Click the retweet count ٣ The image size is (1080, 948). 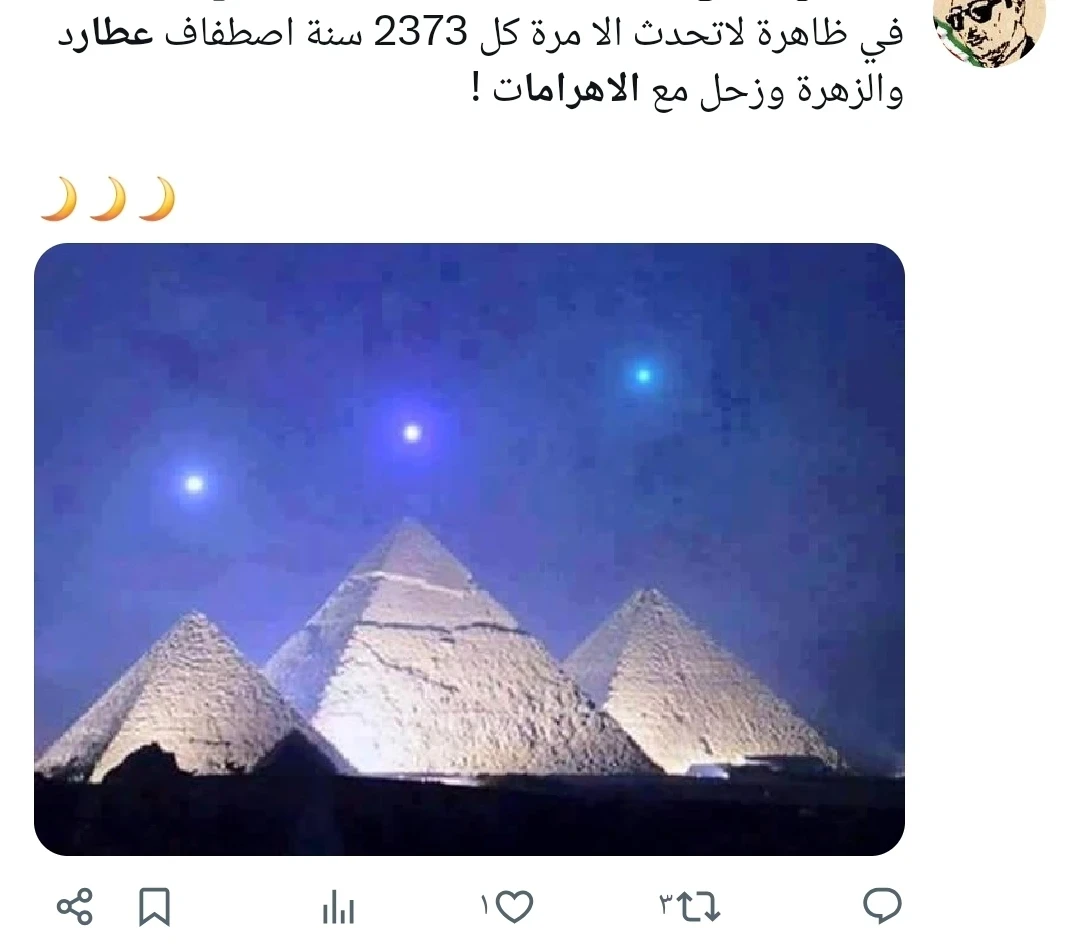coord(666,903)
